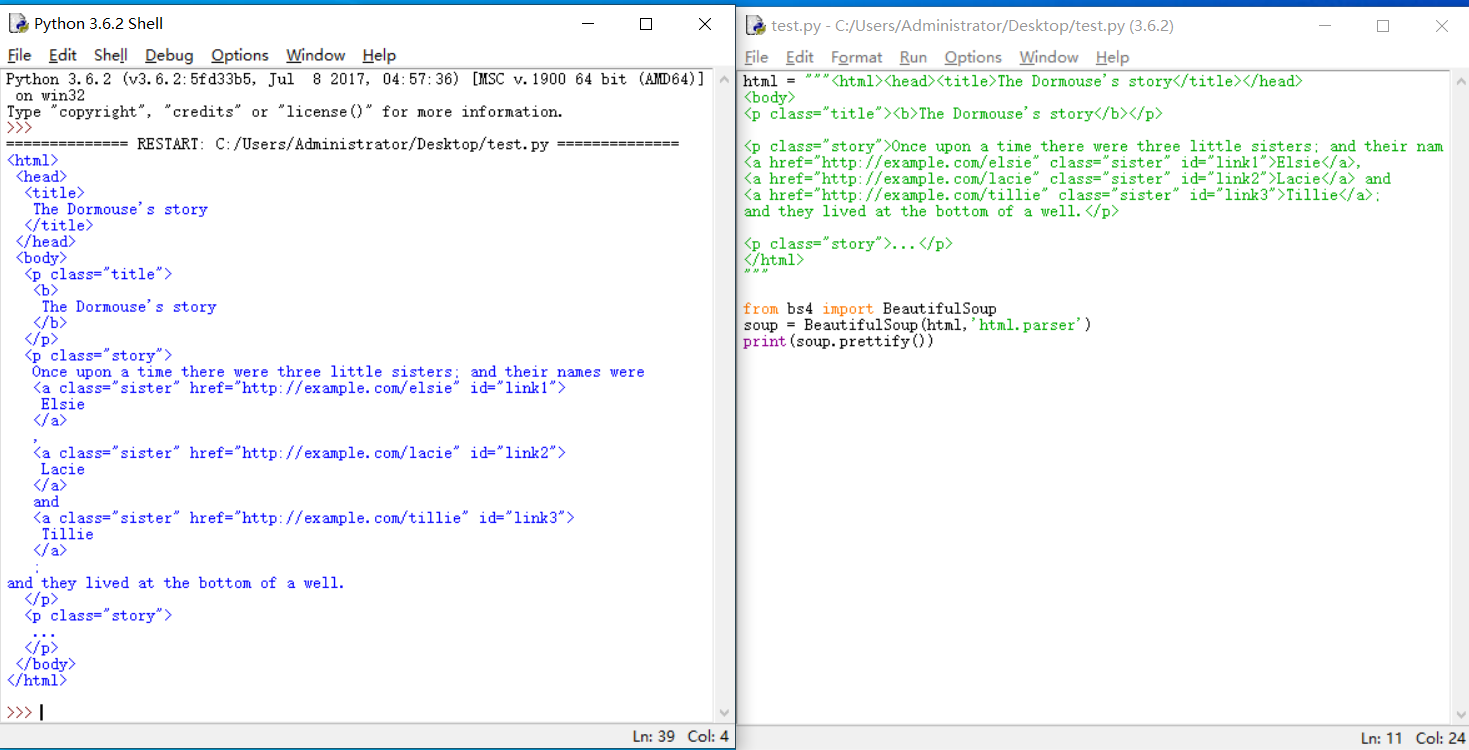Image resolution: width=1469 pixels, height=750 pixels.
Task: Open File menu in test.py editor
Action: coord(756,57)
